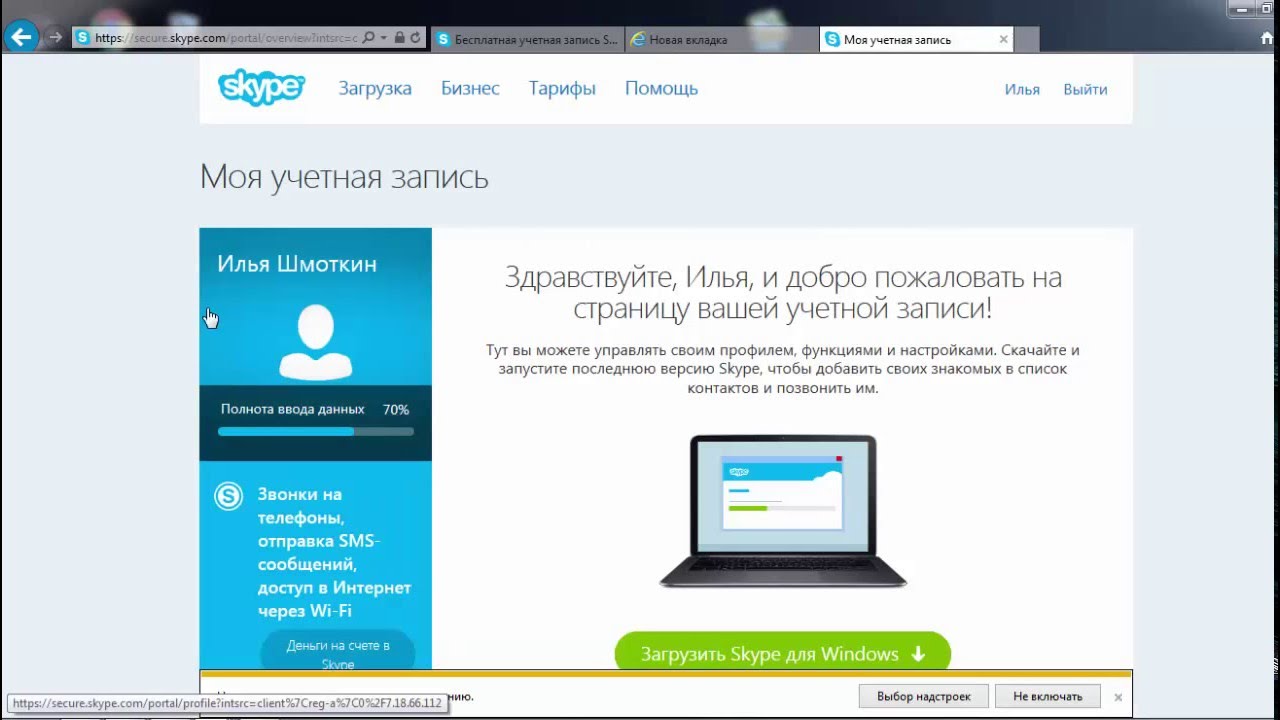Click the profile completeness progress bar
The width and height of the screenshot is (1280, 720).
316,432
